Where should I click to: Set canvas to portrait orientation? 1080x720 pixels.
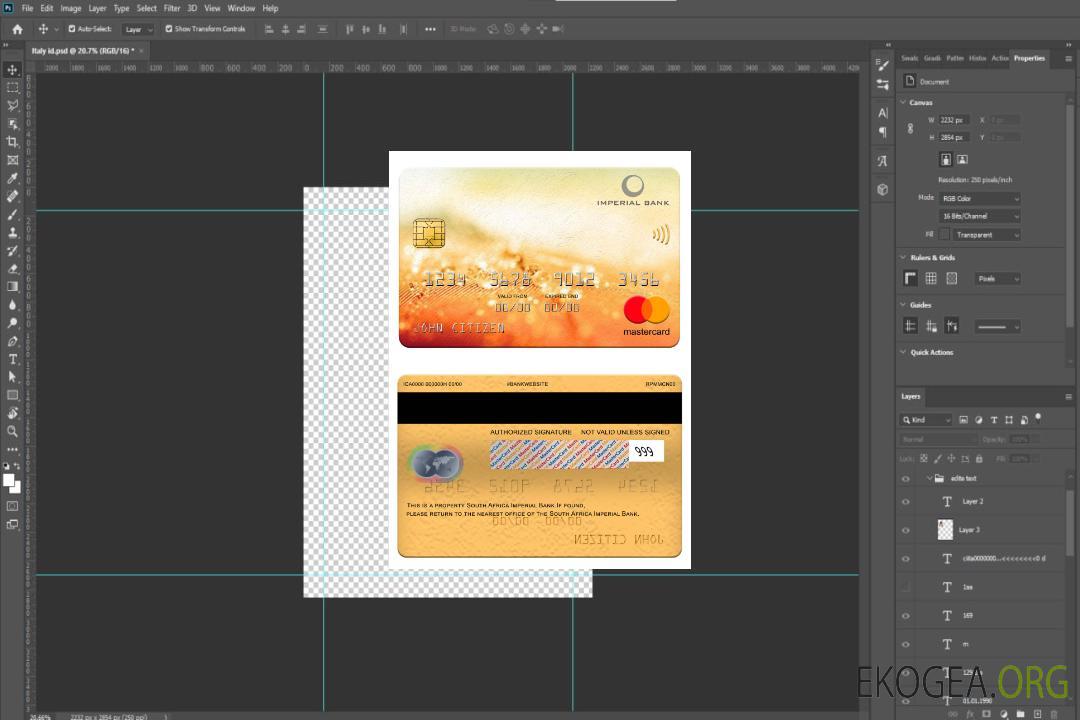[x=946, y=159]
